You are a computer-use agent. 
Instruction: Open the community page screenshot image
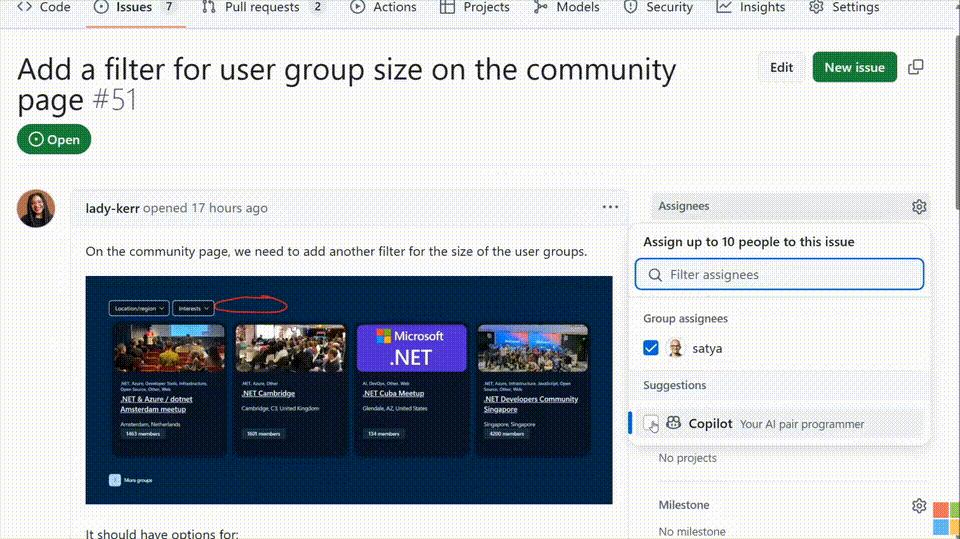[x=348, y=390]
